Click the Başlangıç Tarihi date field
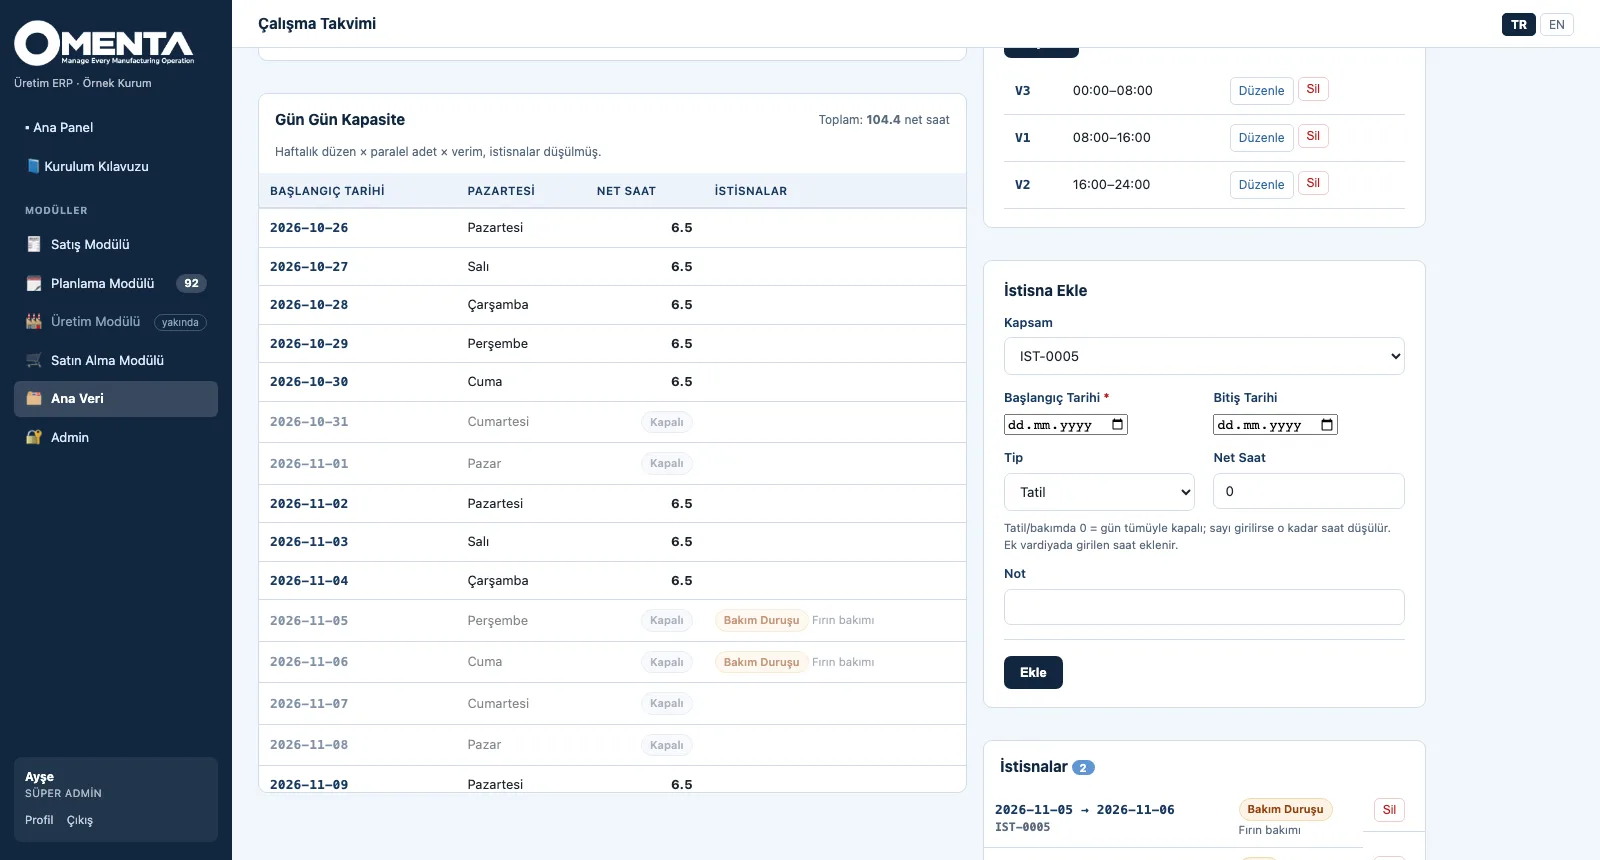This screenshot has width=1600, height=860. (1066, 424)
